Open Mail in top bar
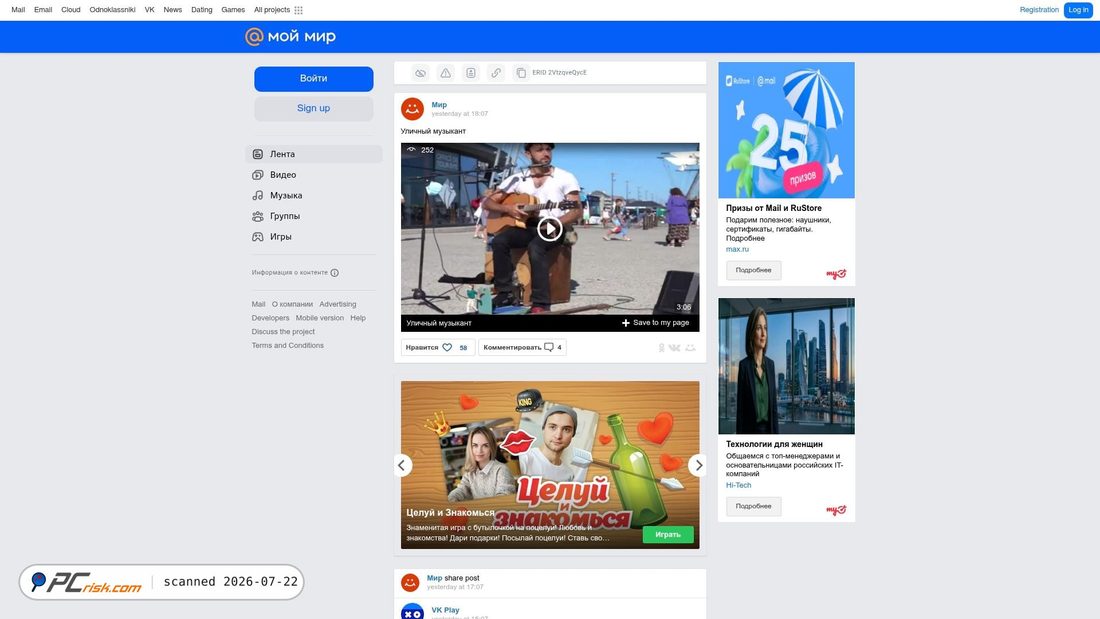Screen dimensions: 1100x619 click(x=18, y=10)
